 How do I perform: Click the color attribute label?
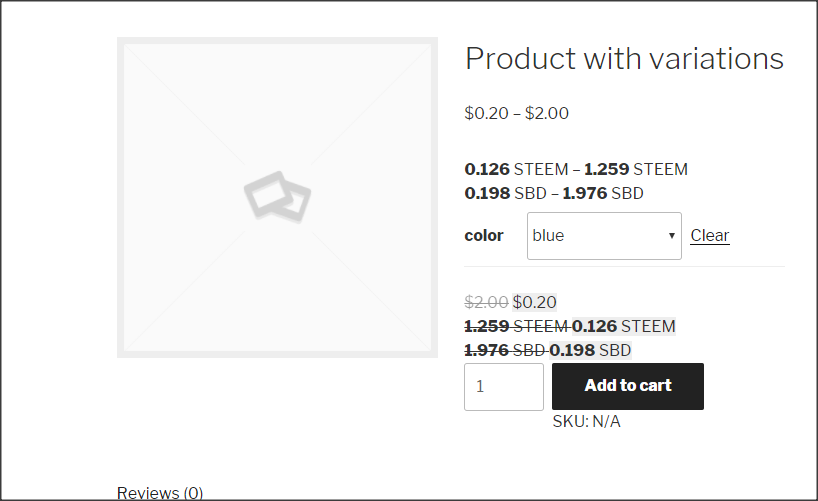point(484,236)
